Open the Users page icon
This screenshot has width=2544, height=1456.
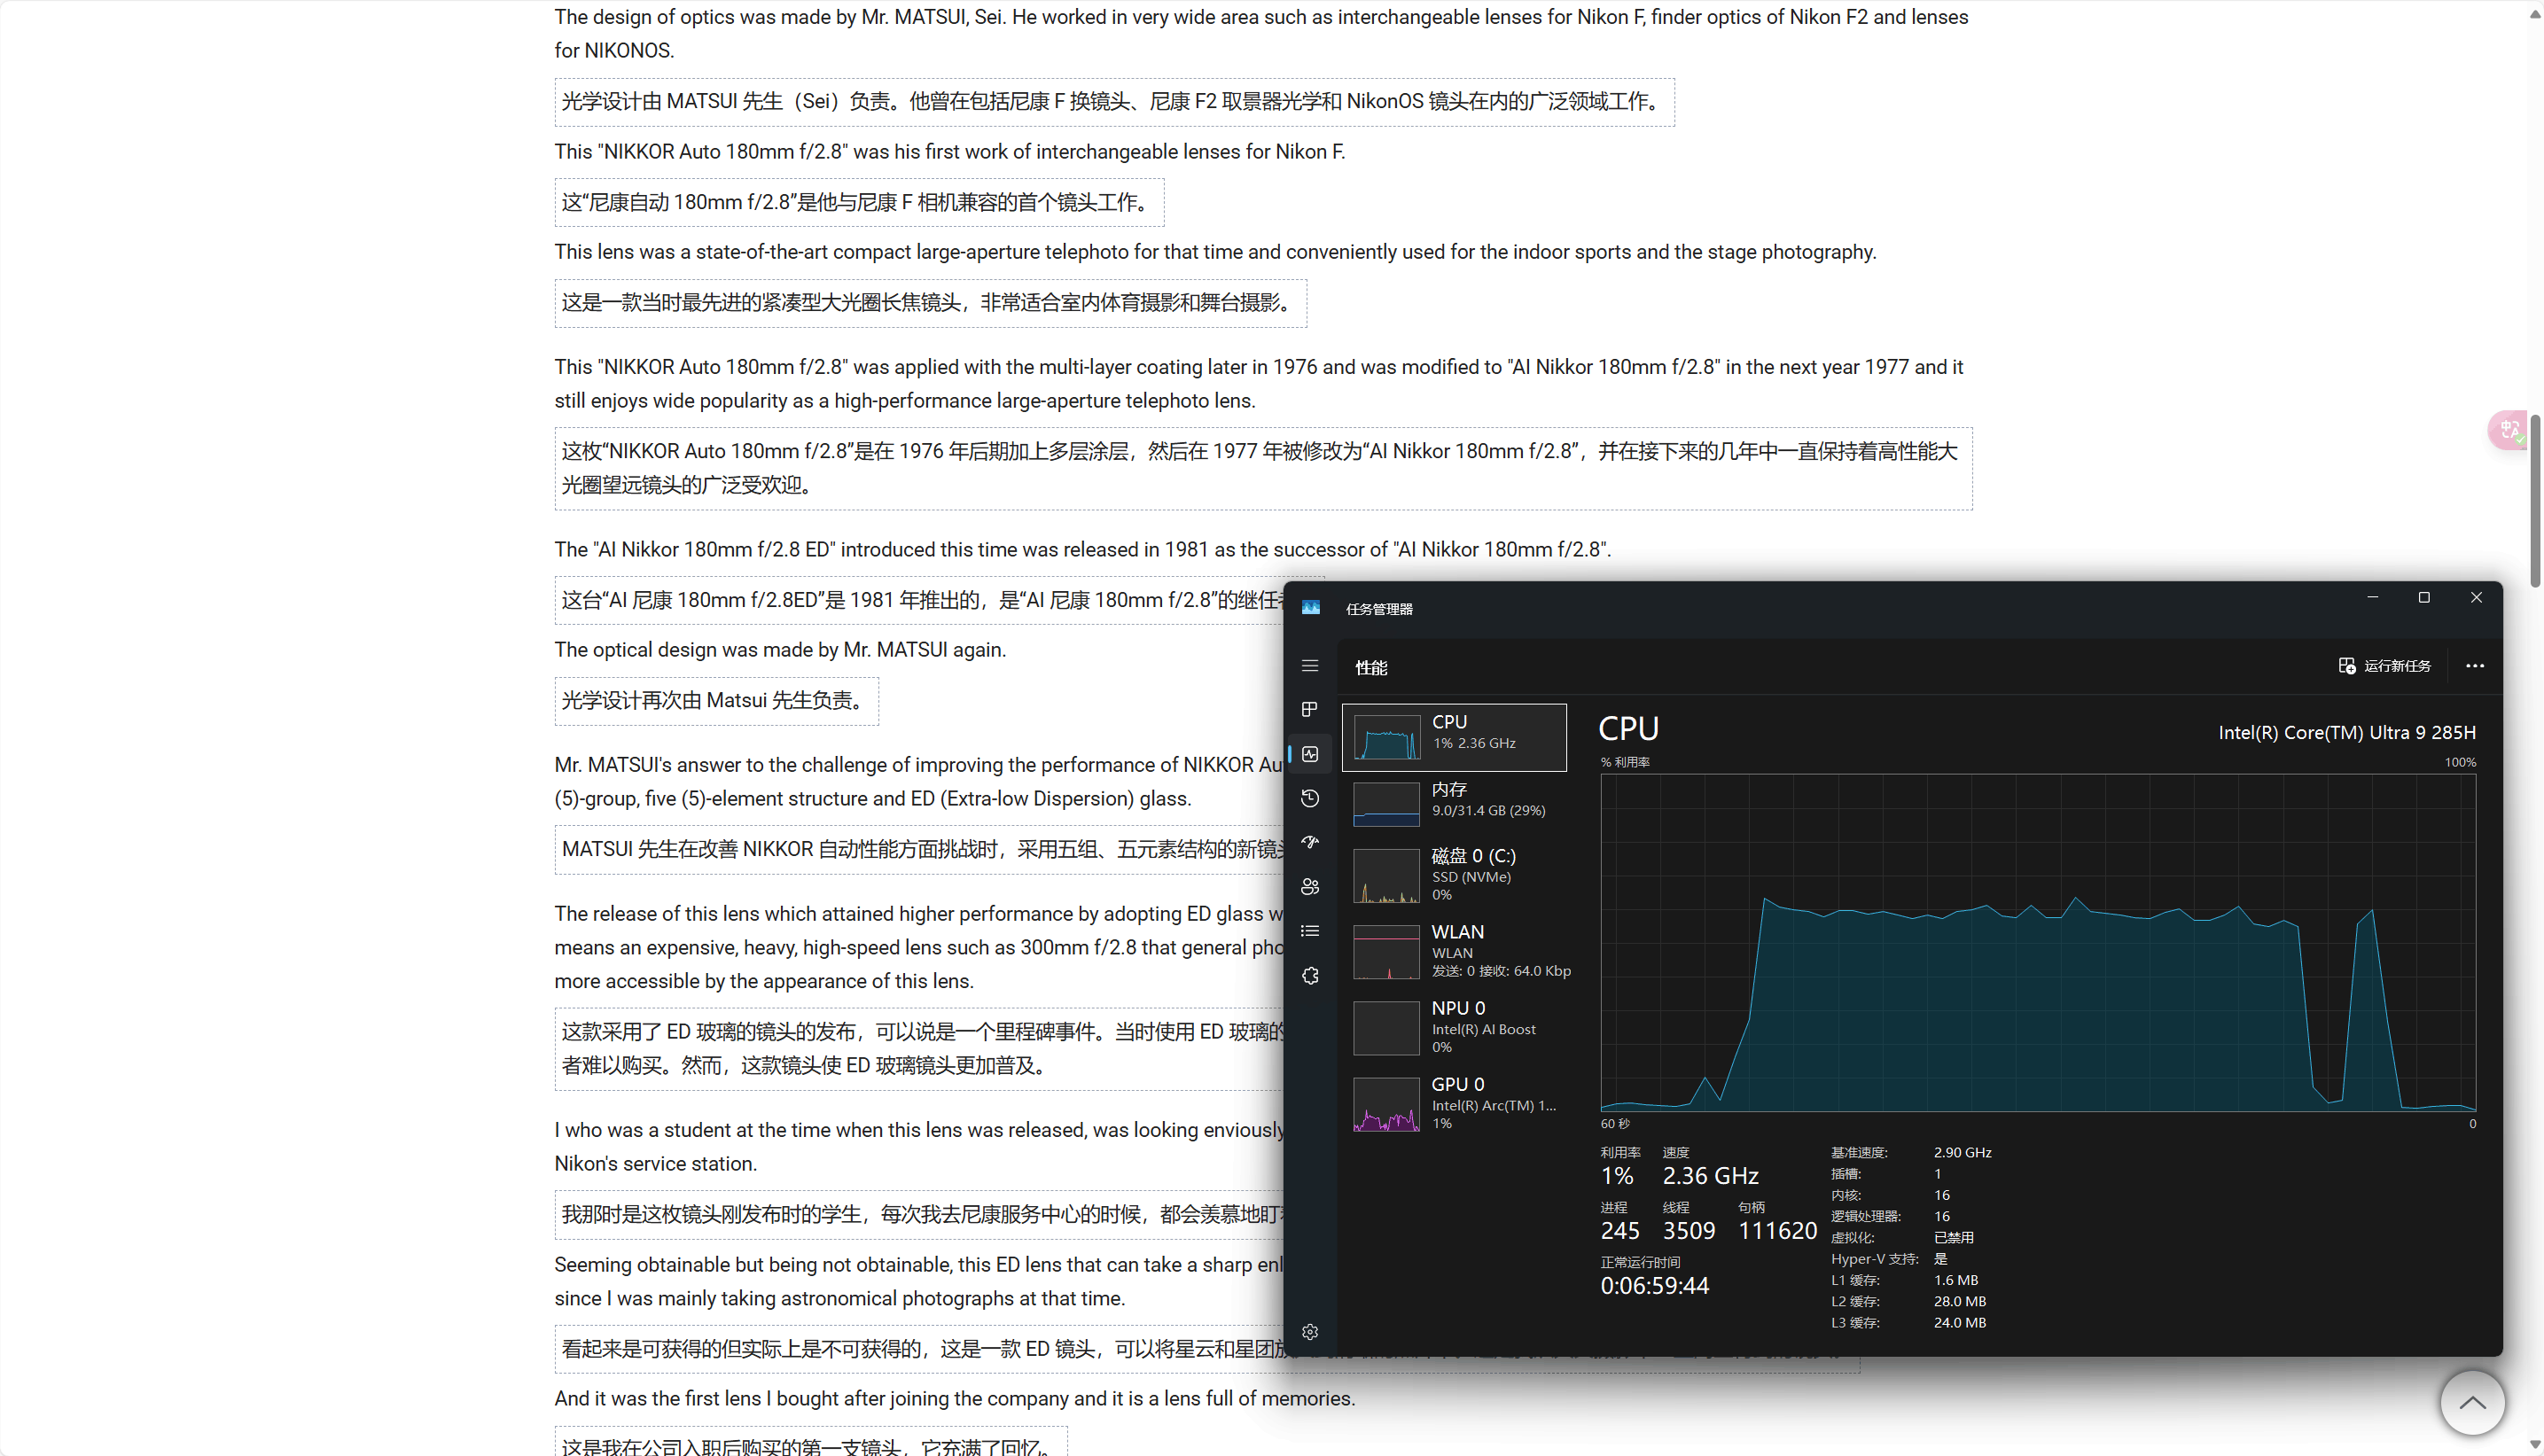(1310, 887)
